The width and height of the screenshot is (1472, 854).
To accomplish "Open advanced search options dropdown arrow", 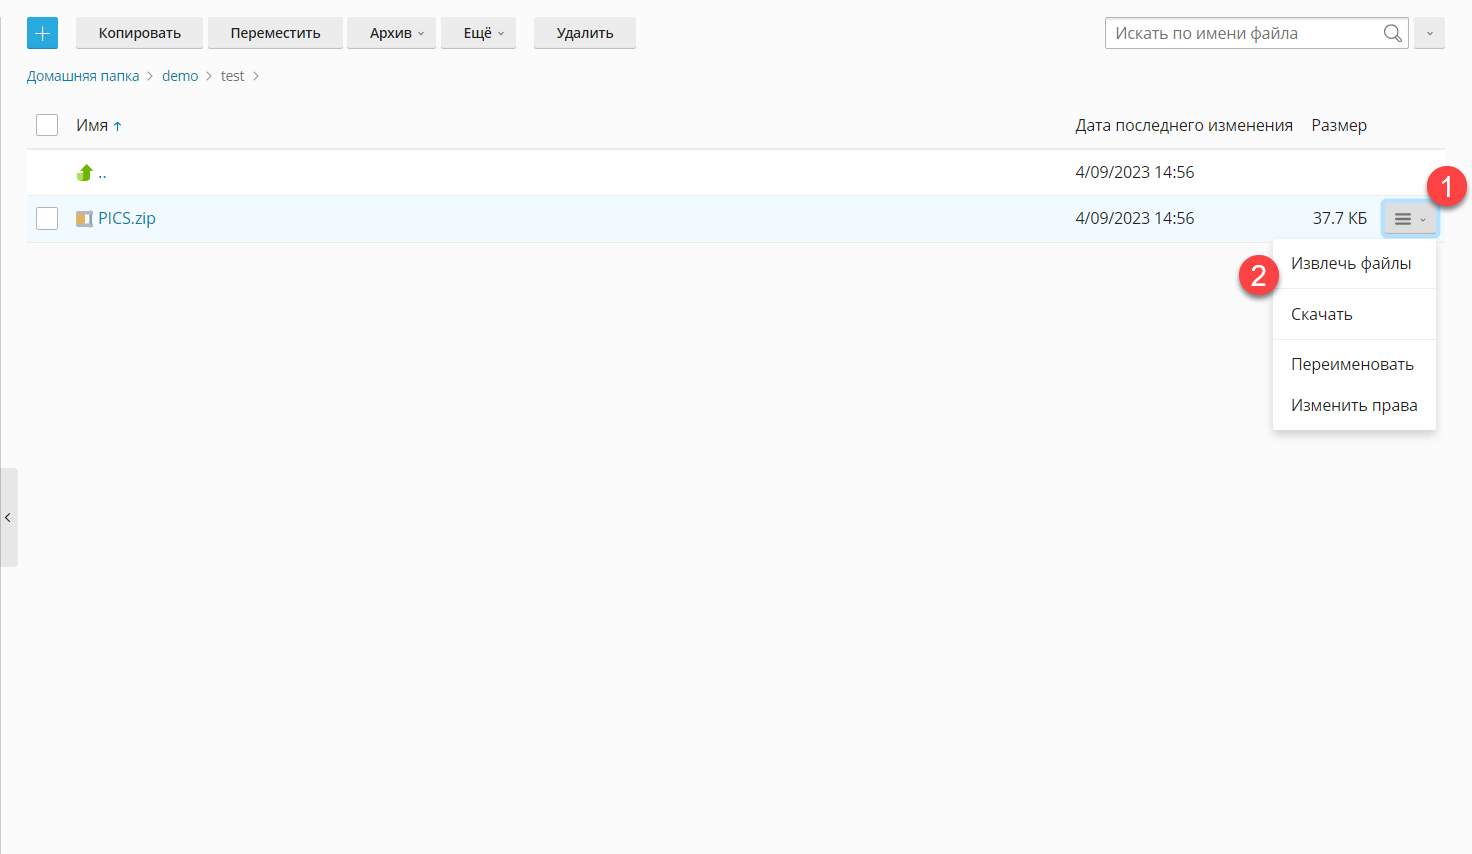I will [x=1429, y=33].
